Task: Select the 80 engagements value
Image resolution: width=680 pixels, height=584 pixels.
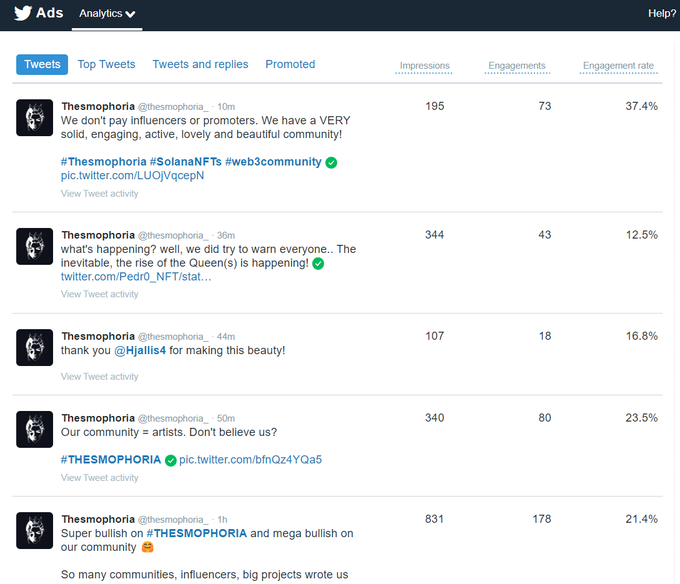Action: pos(545,418)
